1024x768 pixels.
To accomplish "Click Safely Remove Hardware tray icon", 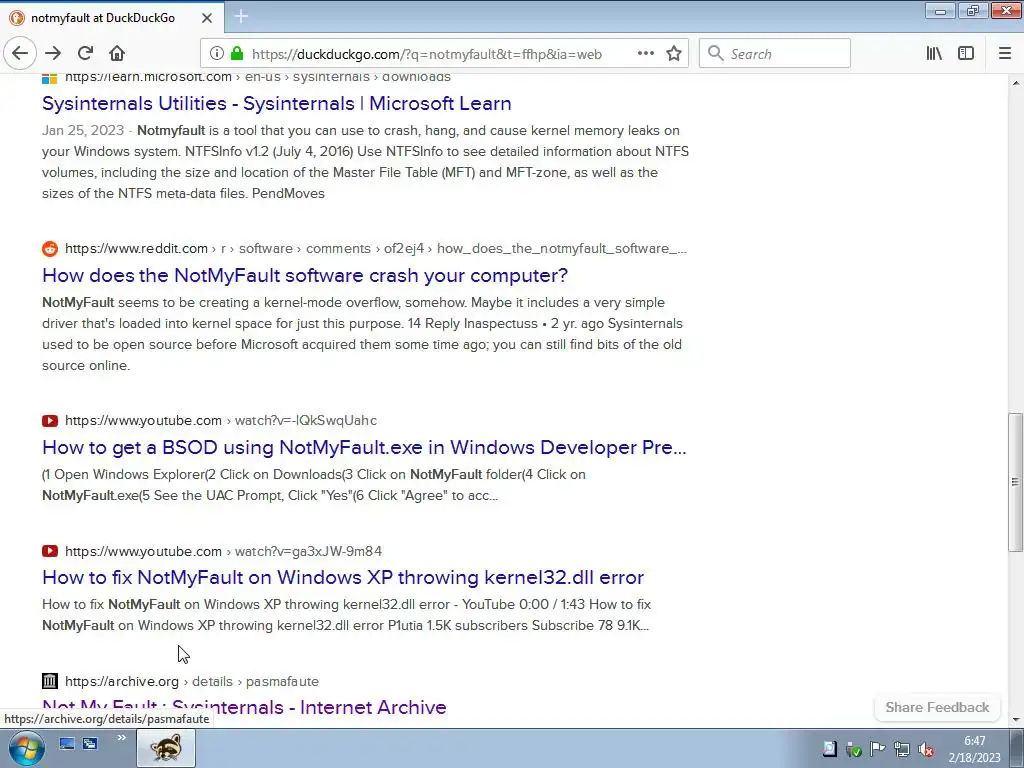I will pyautogui.click(x=854, y=749).
